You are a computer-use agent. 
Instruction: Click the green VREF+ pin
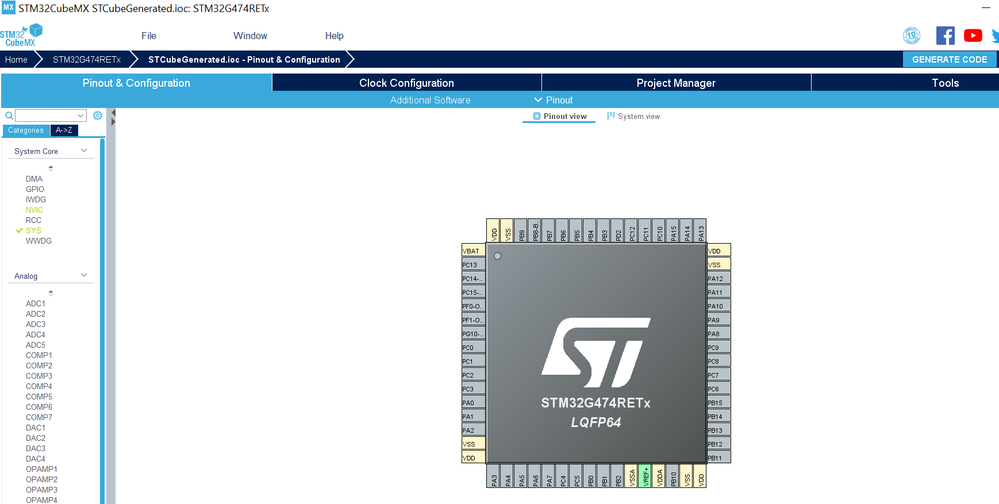point(645,476)
